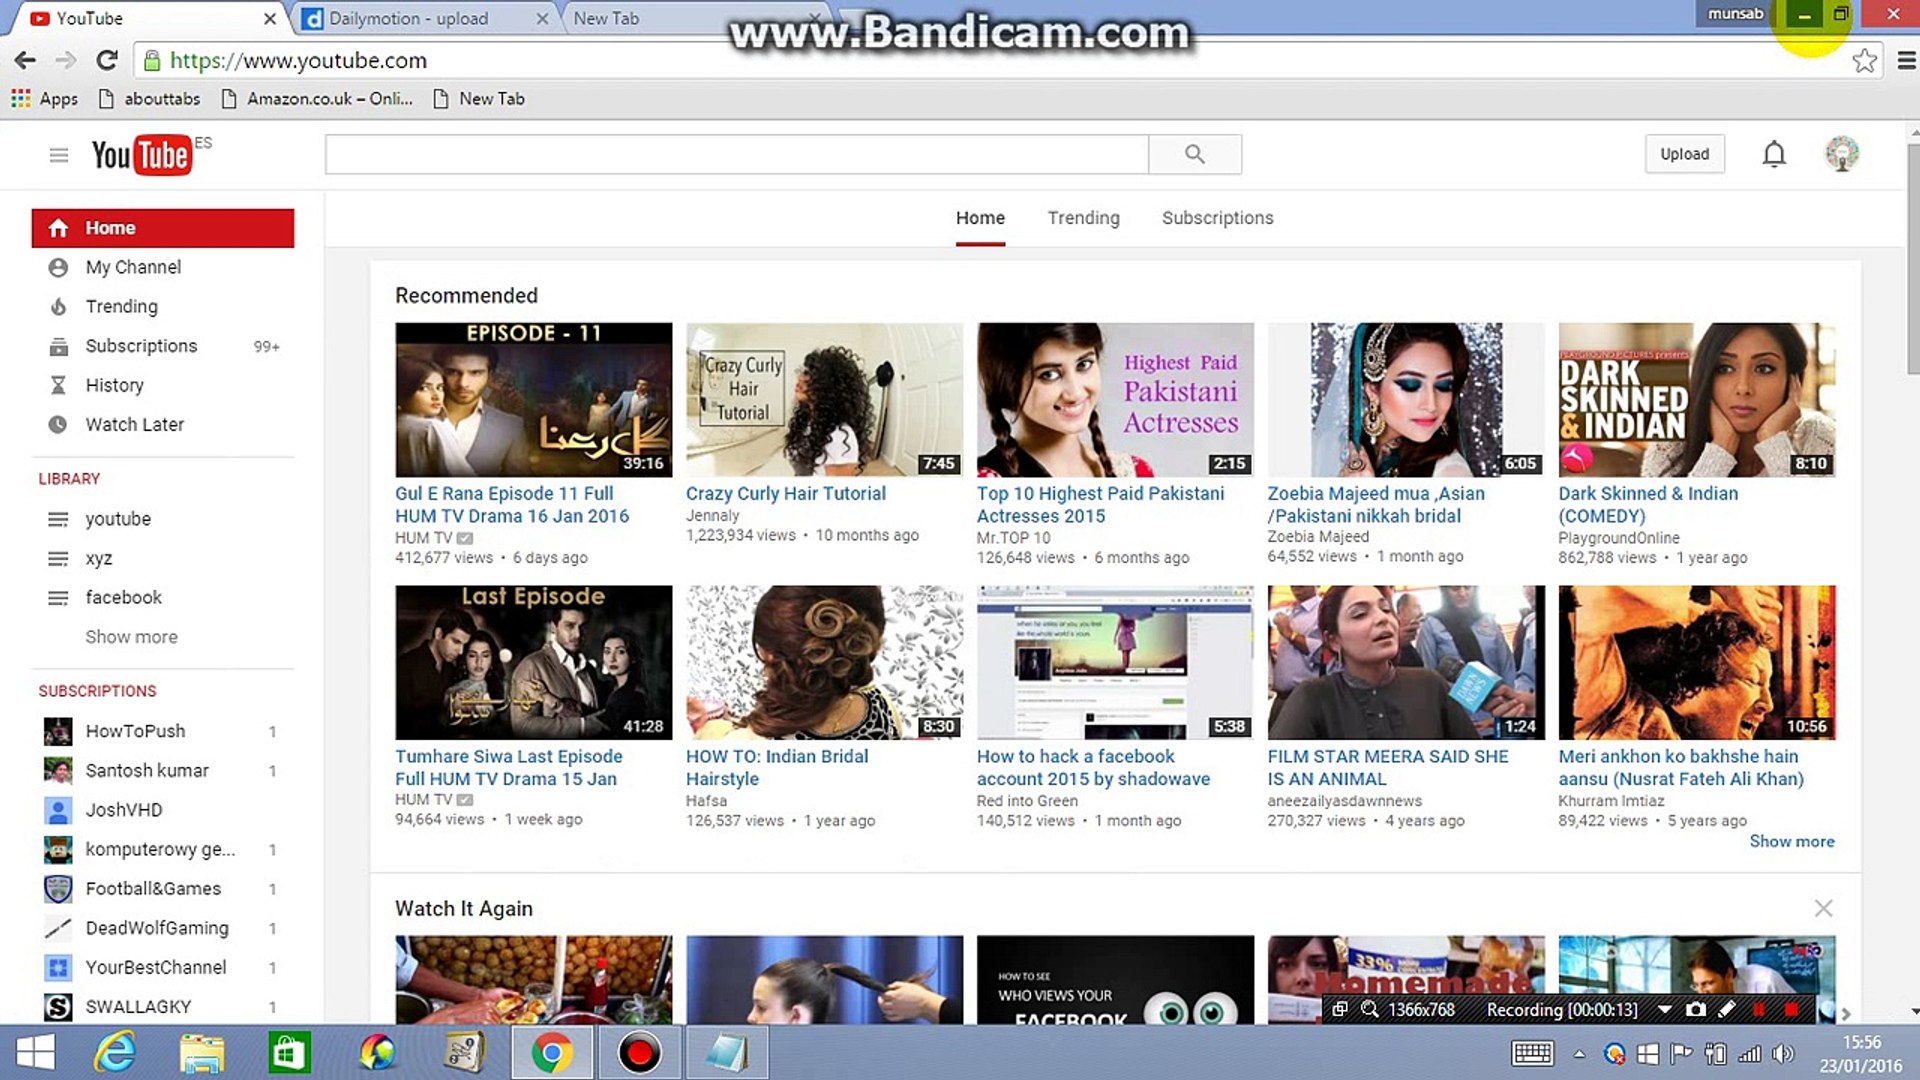Open the Crazy Curly Hair Tutorial link
The height and width of the screenshot is (1080, 1920).
point(785,493)
